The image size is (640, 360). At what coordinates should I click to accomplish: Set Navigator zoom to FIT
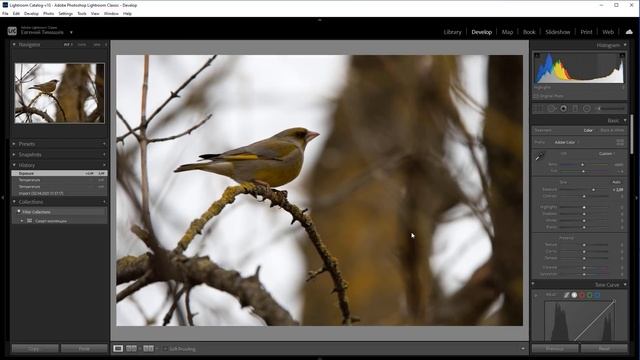(x=67, y=44)
